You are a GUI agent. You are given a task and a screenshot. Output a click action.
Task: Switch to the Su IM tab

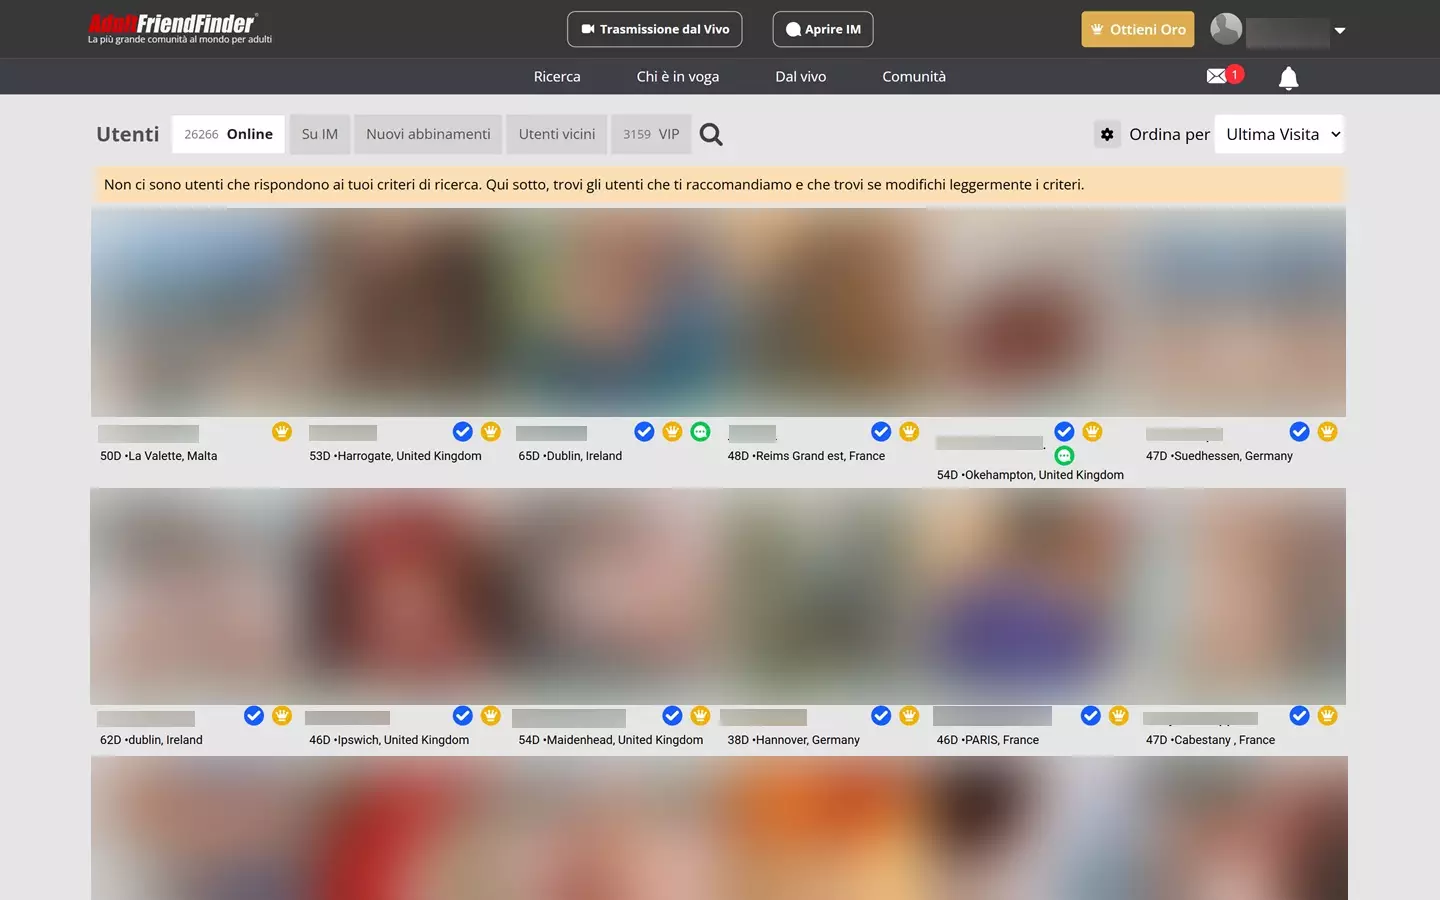coord(320,134)
